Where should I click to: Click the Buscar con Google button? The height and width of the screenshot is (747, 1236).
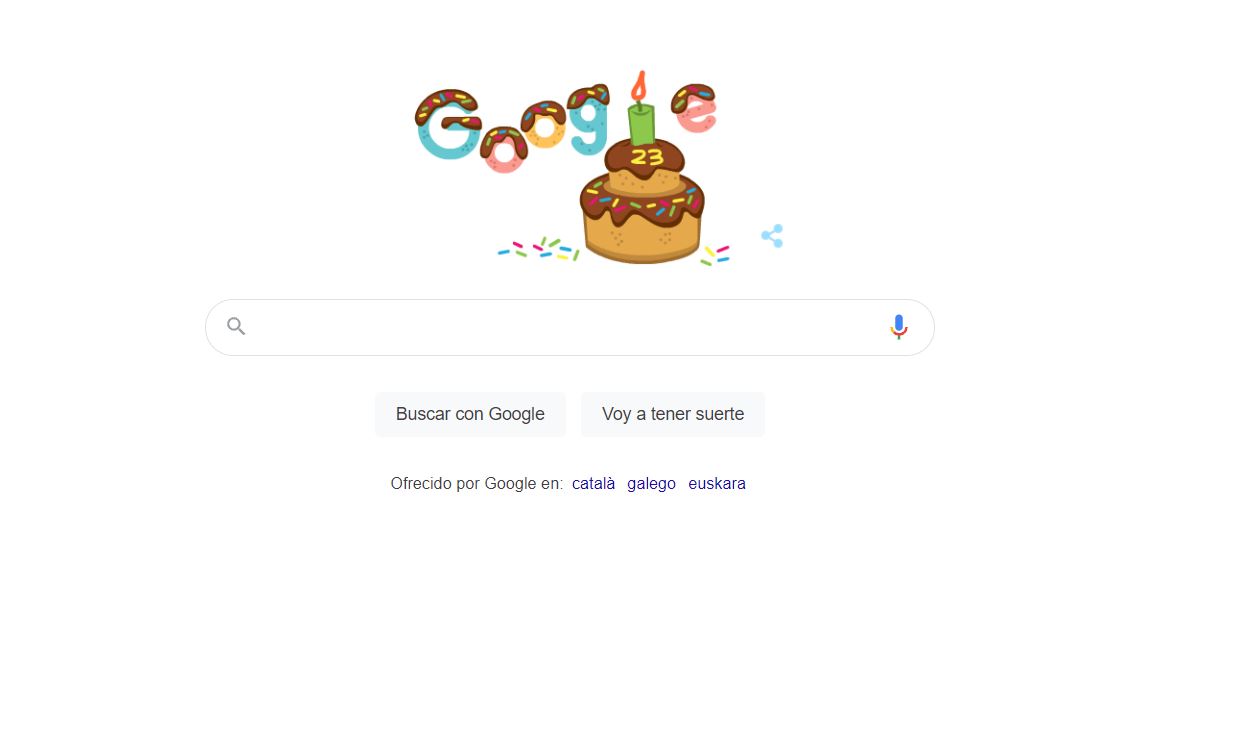(470, 414)
